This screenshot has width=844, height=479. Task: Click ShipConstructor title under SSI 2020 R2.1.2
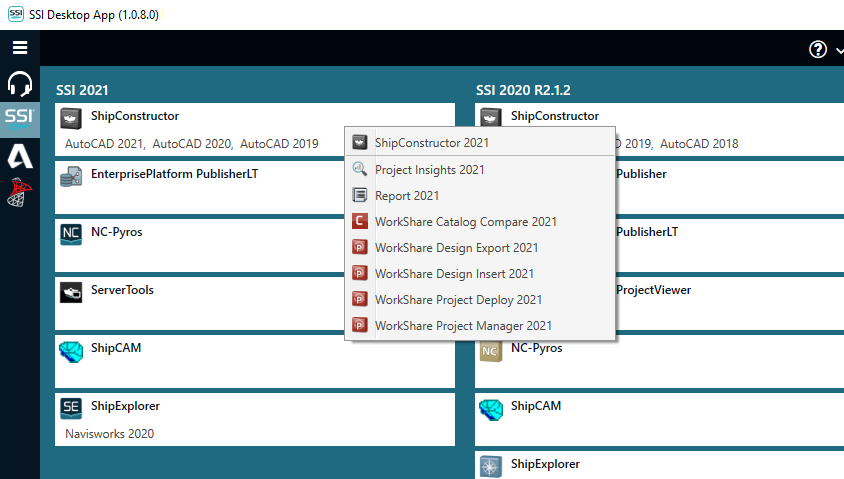[x=554, y=116]
